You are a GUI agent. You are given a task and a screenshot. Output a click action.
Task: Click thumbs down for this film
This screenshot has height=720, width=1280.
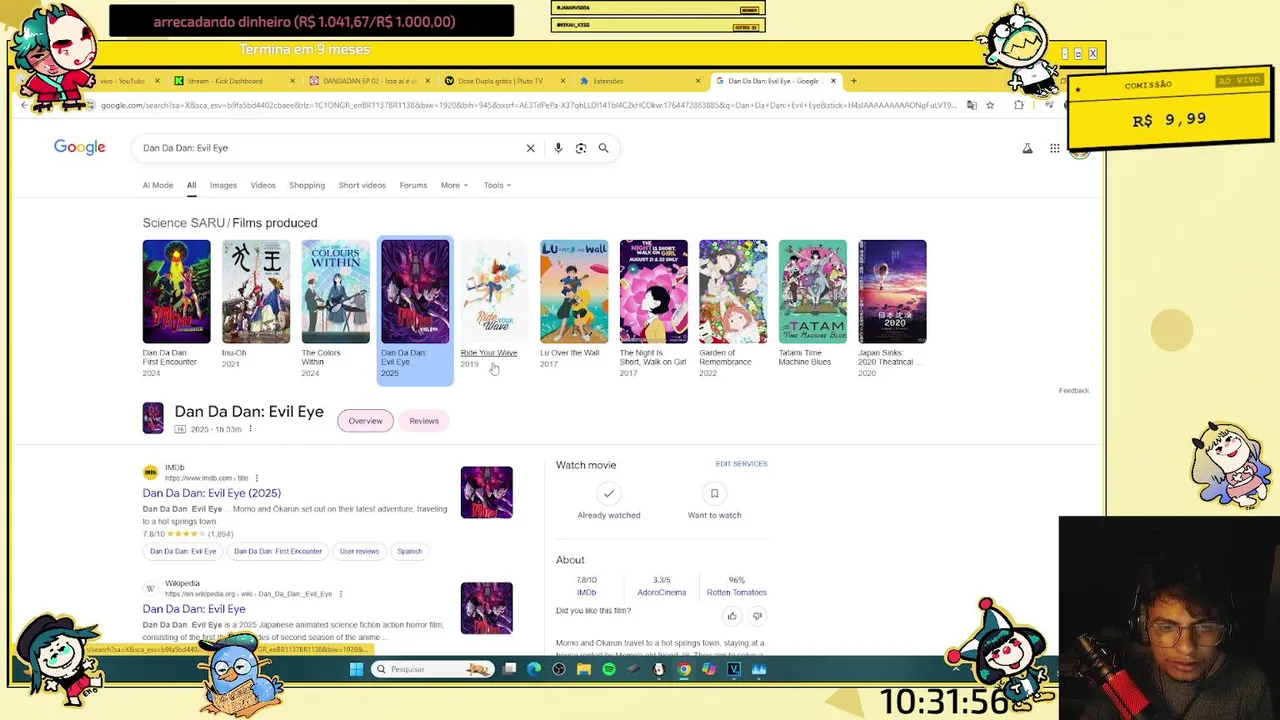click(x=757, y=616)
